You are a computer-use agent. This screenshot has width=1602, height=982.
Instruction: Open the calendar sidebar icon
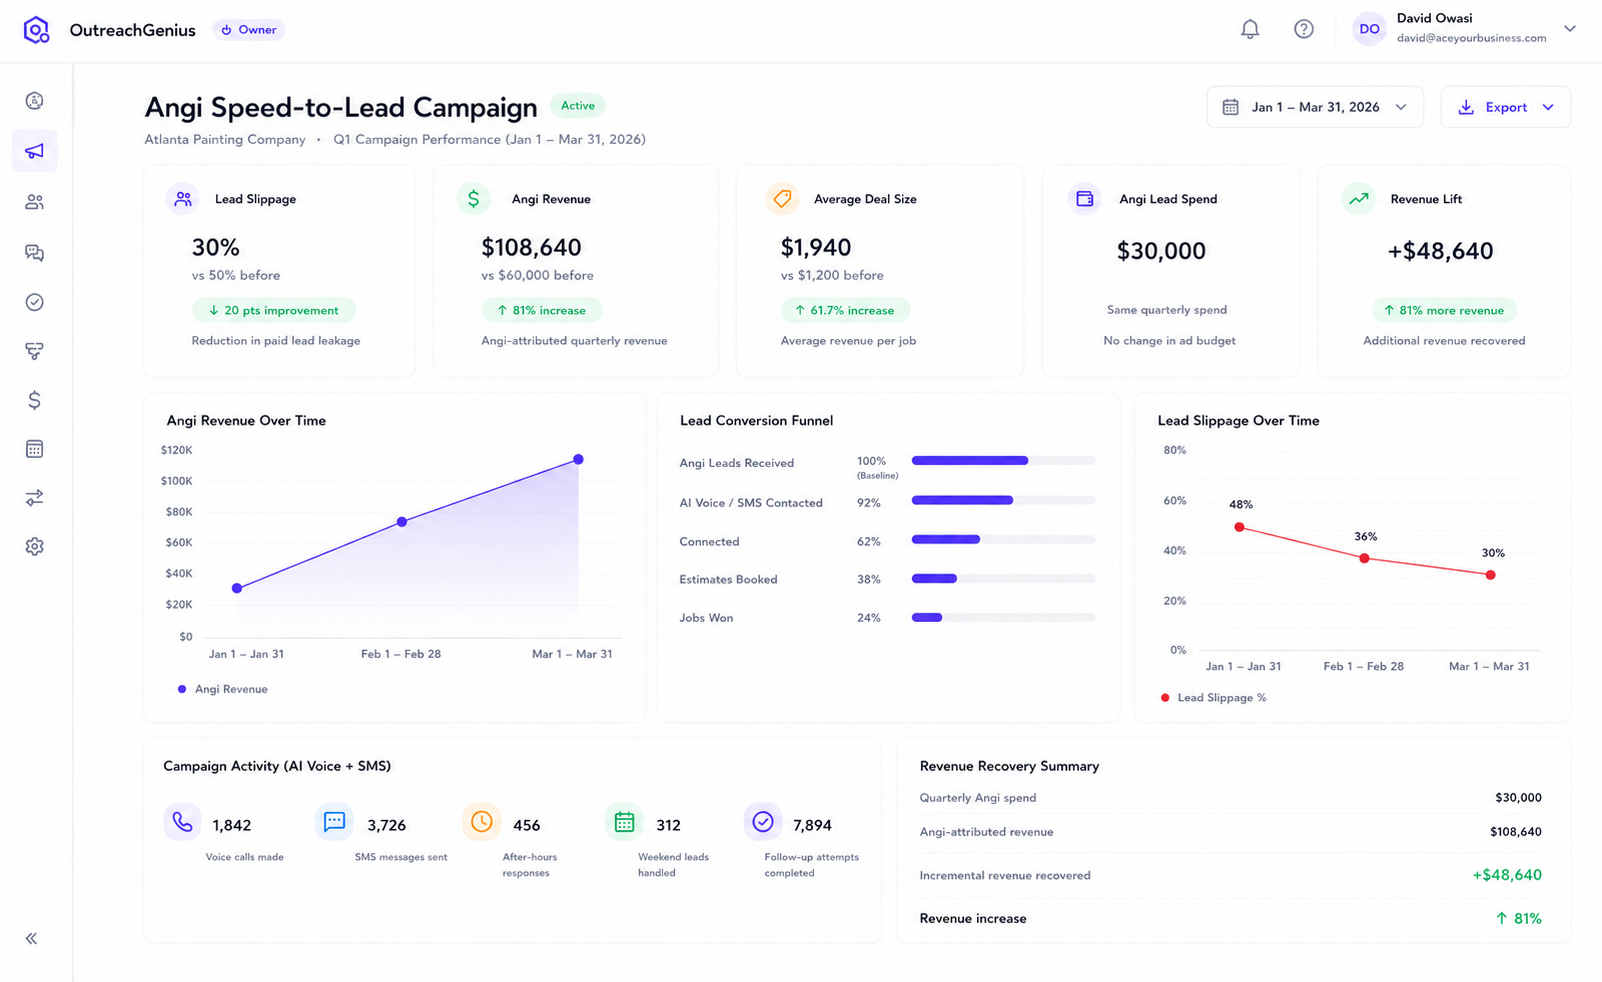tap(35, 449)
